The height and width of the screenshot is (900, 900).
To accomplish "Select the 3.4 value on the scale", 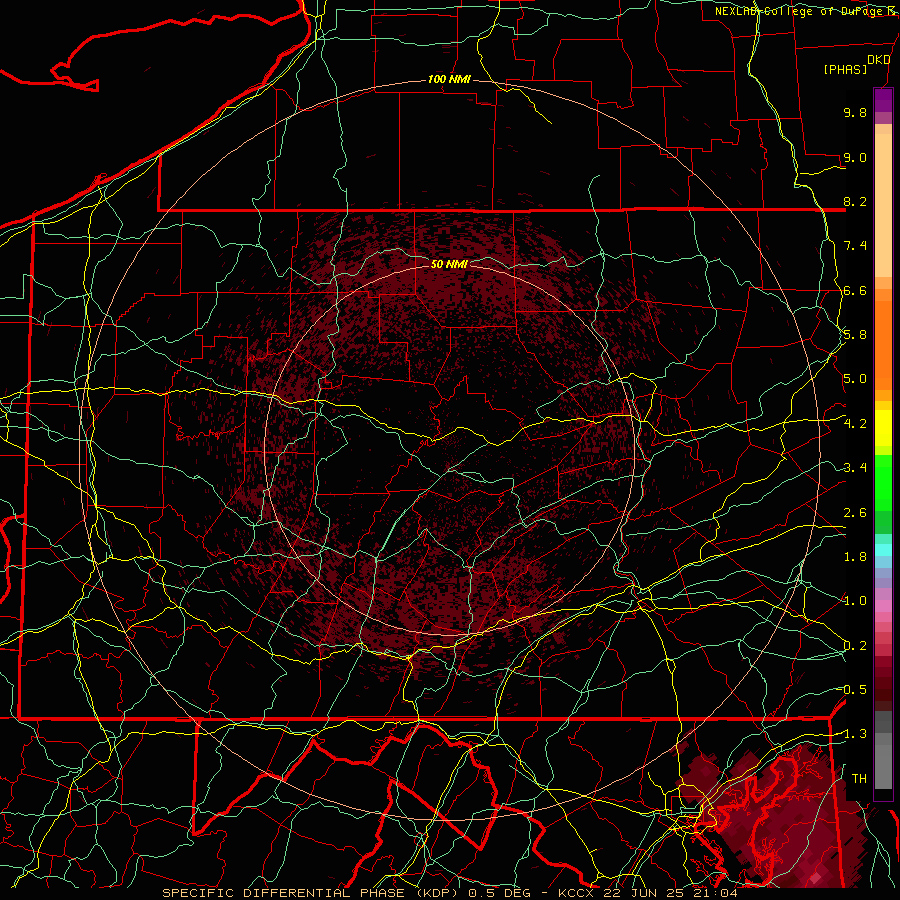I will pyautogui.click(x=855, y=468).
